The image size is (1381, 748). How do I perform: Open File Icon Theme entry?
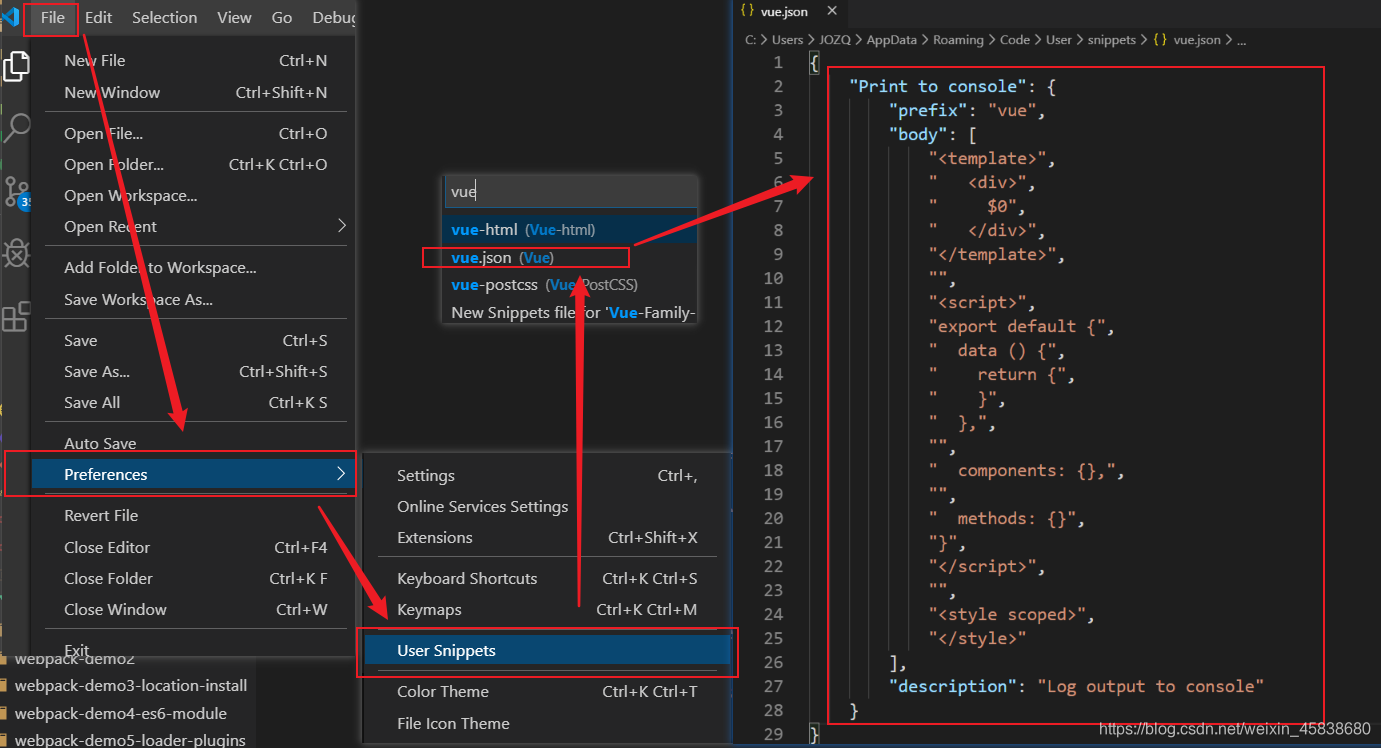[547, 723]
